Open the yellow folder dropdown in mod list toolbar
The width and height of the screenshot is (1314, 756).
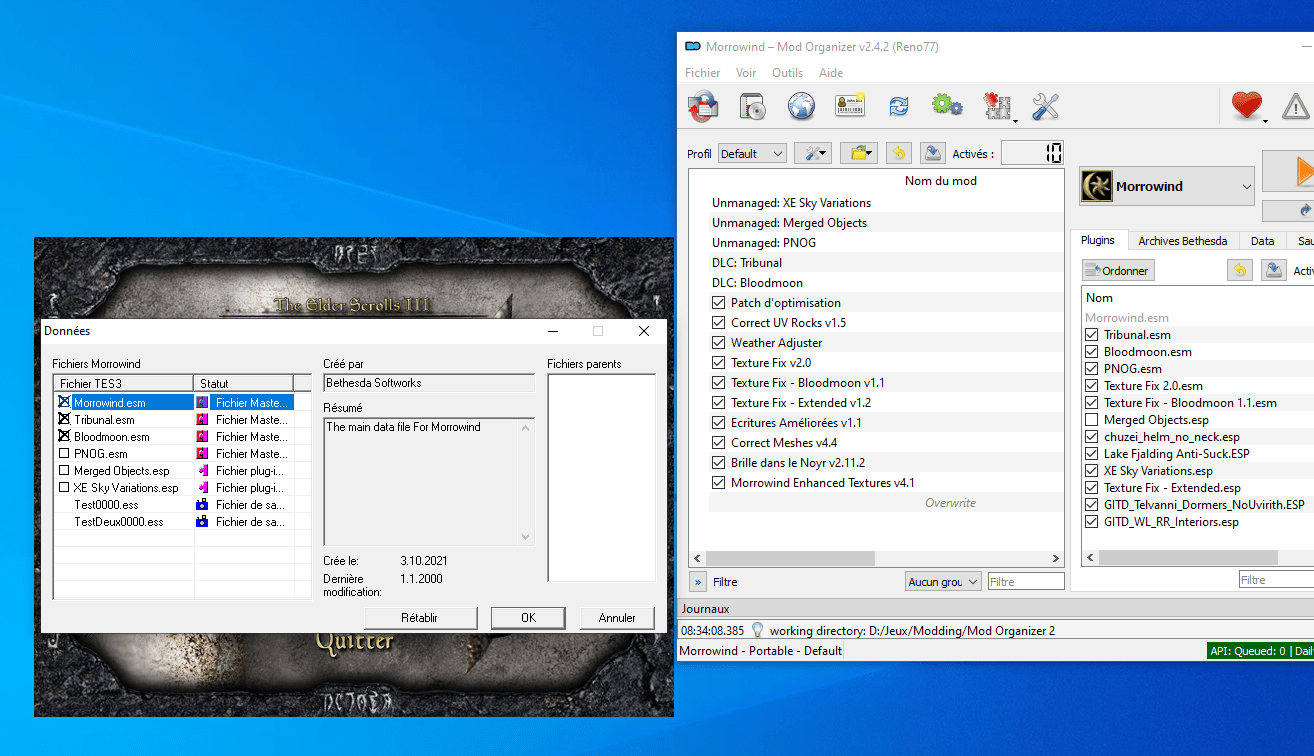click(x=858, y=153)
